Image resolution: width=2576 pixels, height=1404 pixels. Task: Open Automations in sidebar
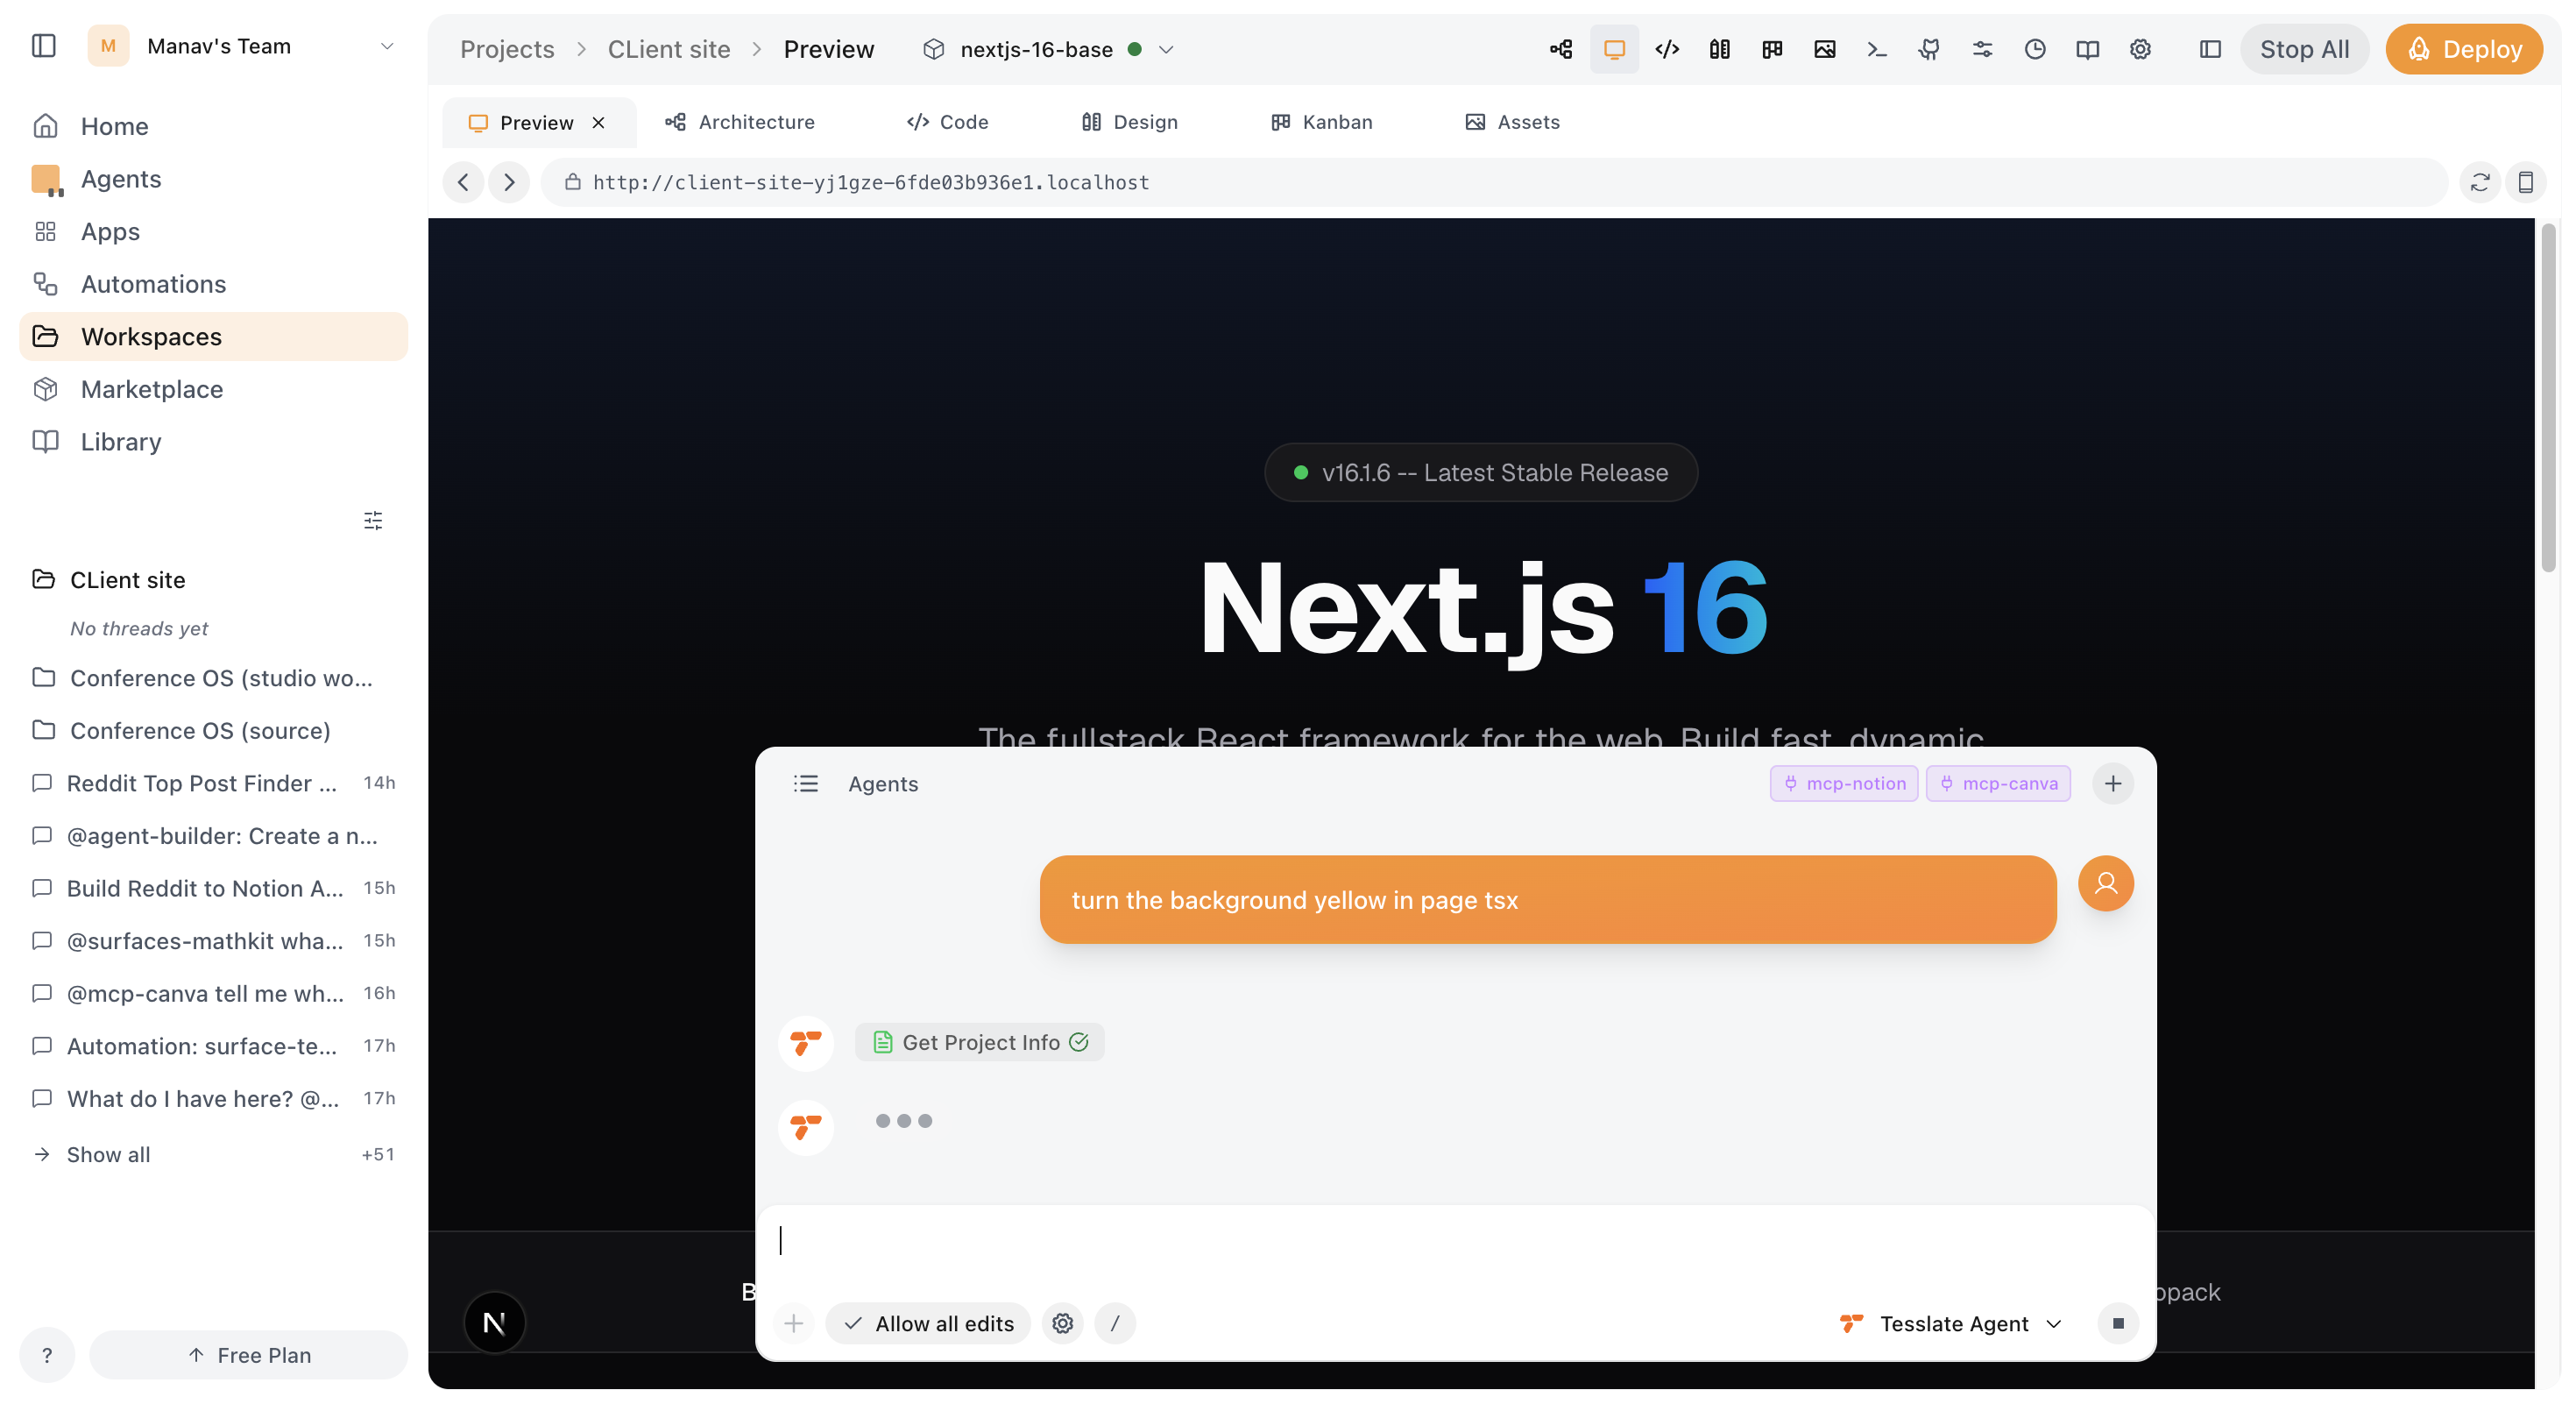214,284
